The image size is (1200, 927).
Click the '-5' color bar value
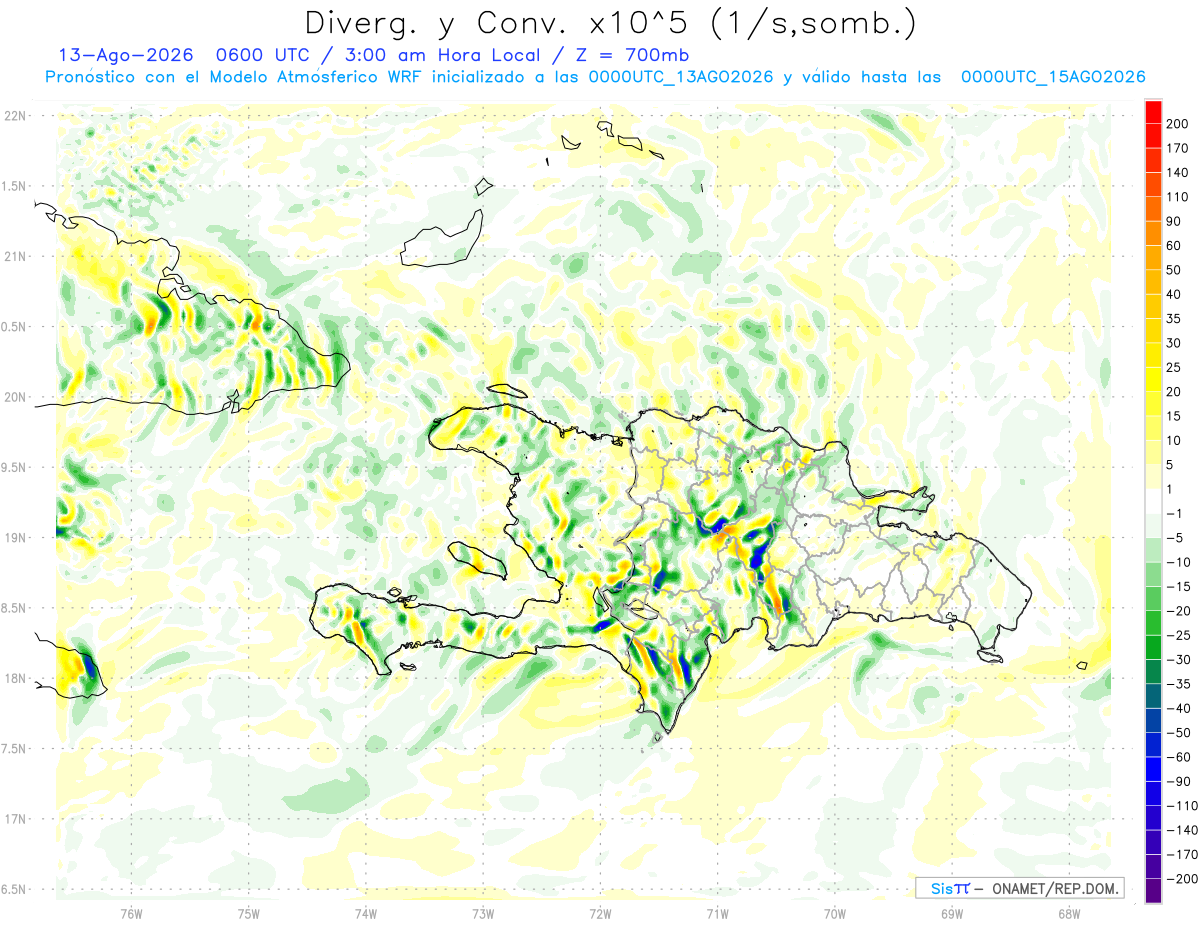point(1174,538)
